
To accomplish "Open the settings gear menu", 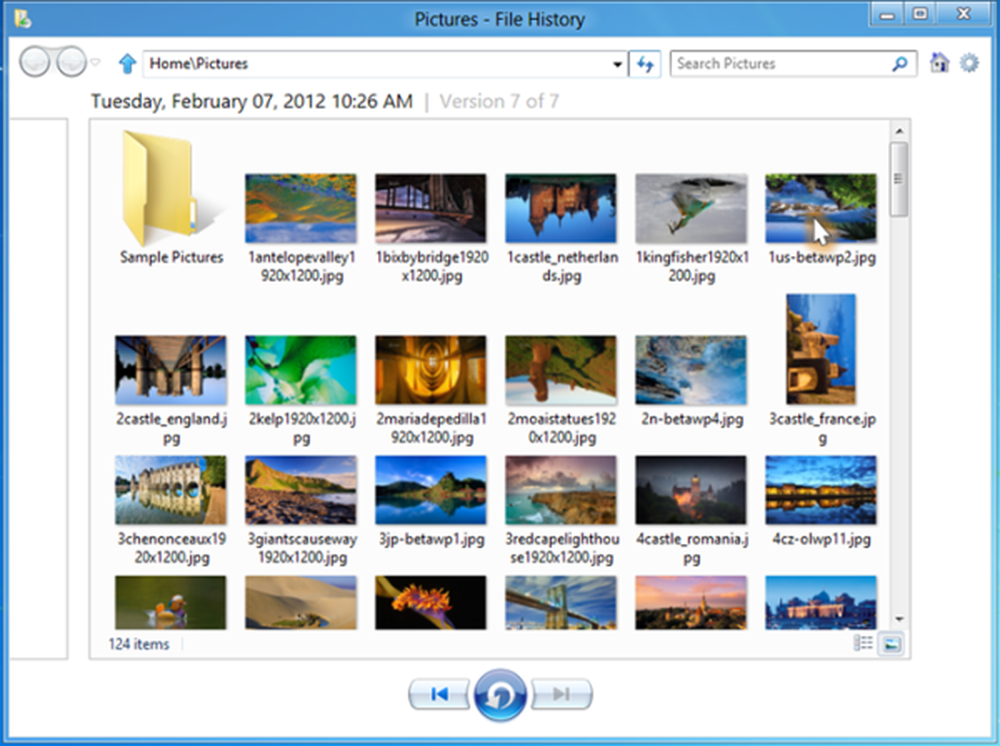I will (x=969, y=62).
